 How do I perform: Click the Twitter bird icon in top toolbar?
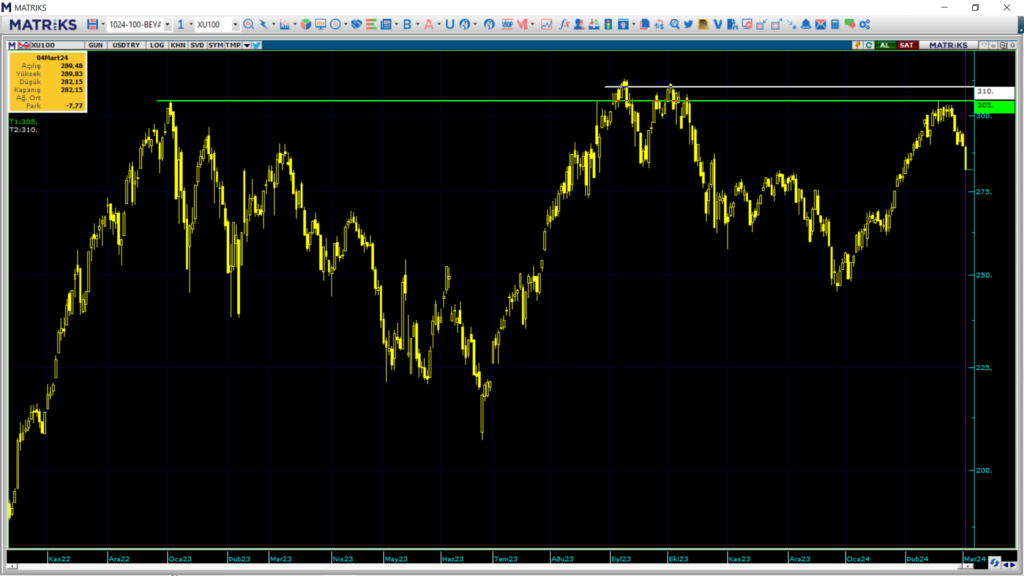click(x=689, y=24)
